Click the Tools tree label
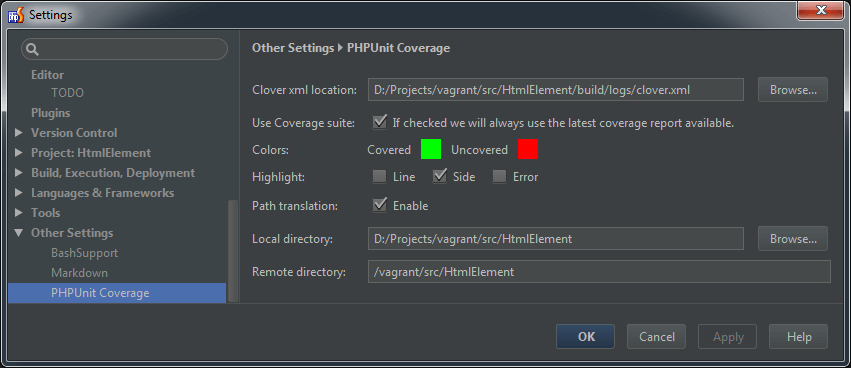 click(46, 213)
